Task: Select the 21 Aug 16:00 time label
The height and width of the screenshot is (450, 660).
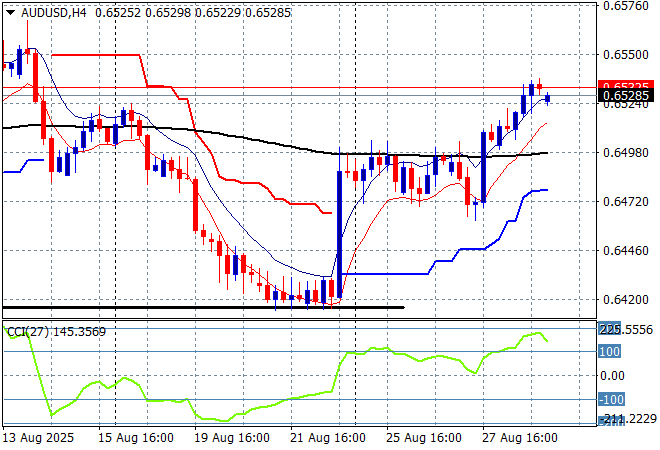Action: point(326,438)
